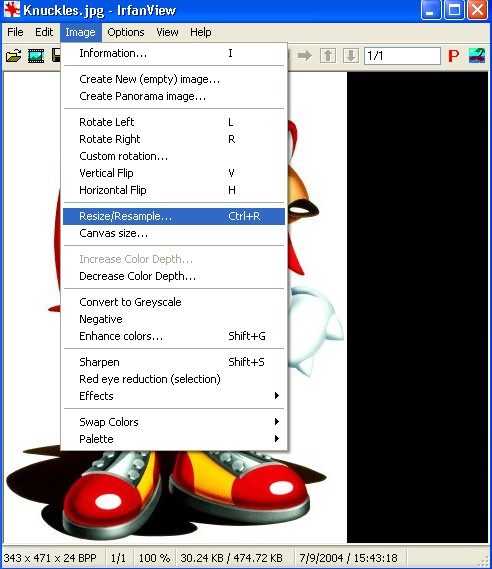Maximize the IrfanView window

tap(454, 10)
